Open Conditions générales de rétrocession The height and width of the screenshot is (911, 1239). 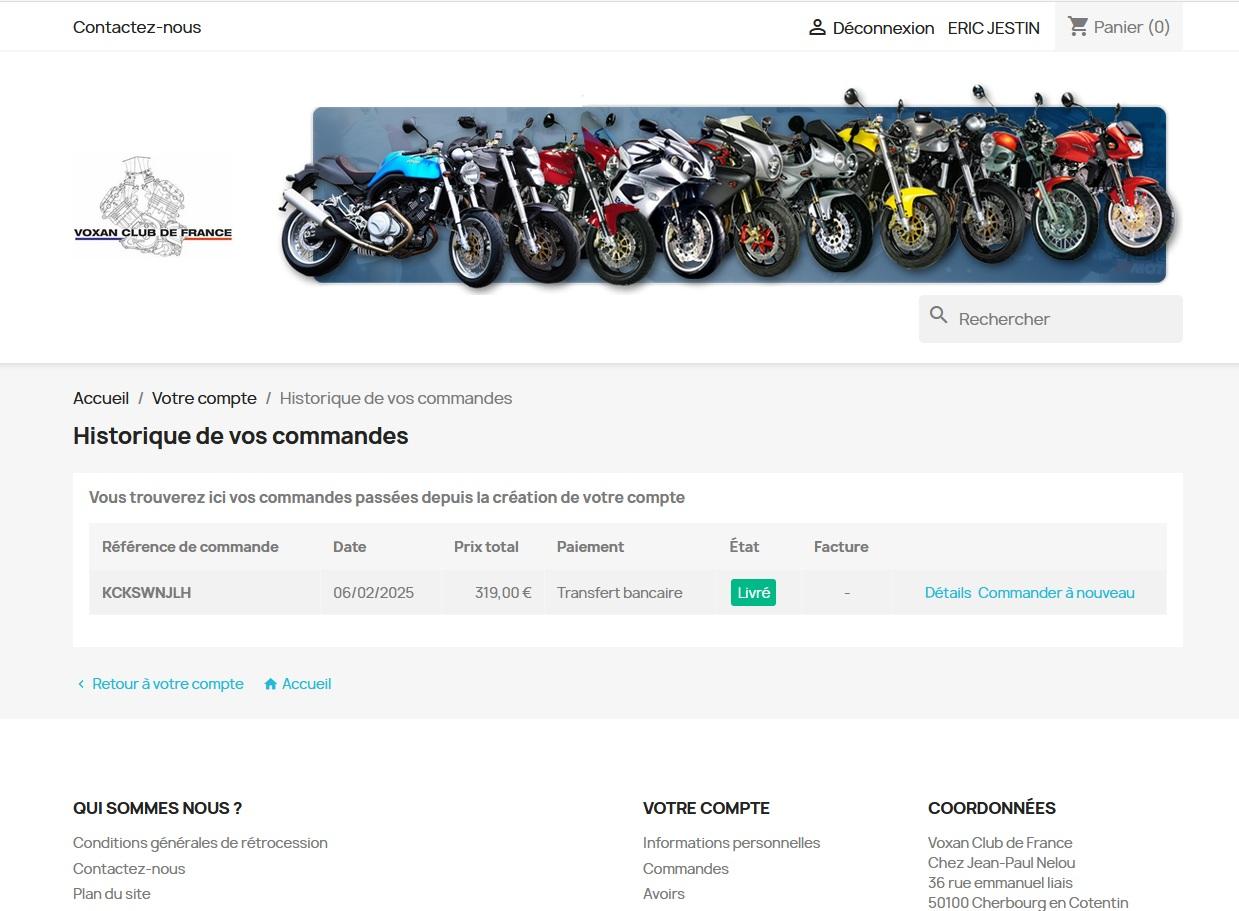[200, 843]
